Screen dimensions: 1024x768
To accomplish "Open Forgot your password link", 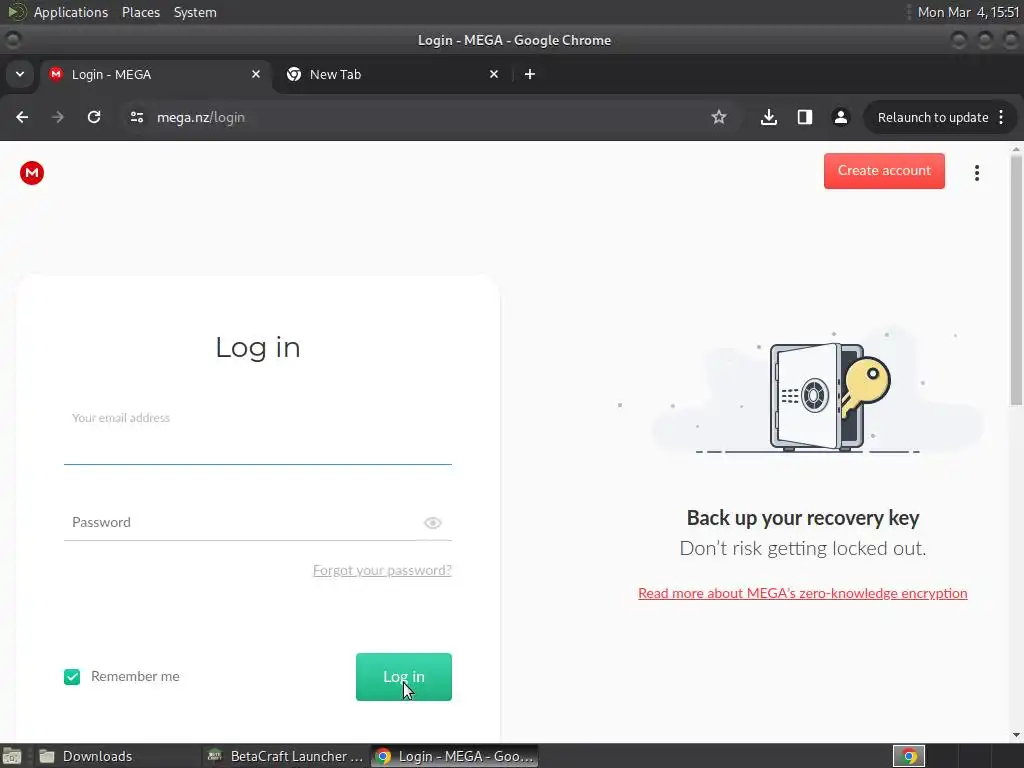I will 382,570.
